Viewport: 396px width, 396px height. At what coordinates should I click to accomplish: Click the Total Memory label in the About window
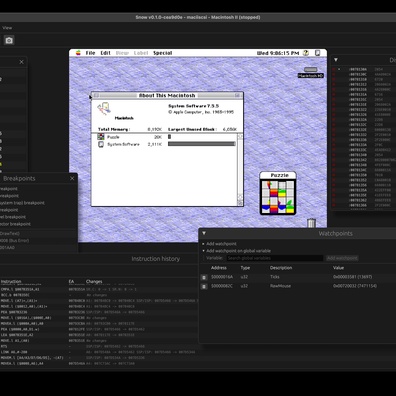[x=114, y=129]
